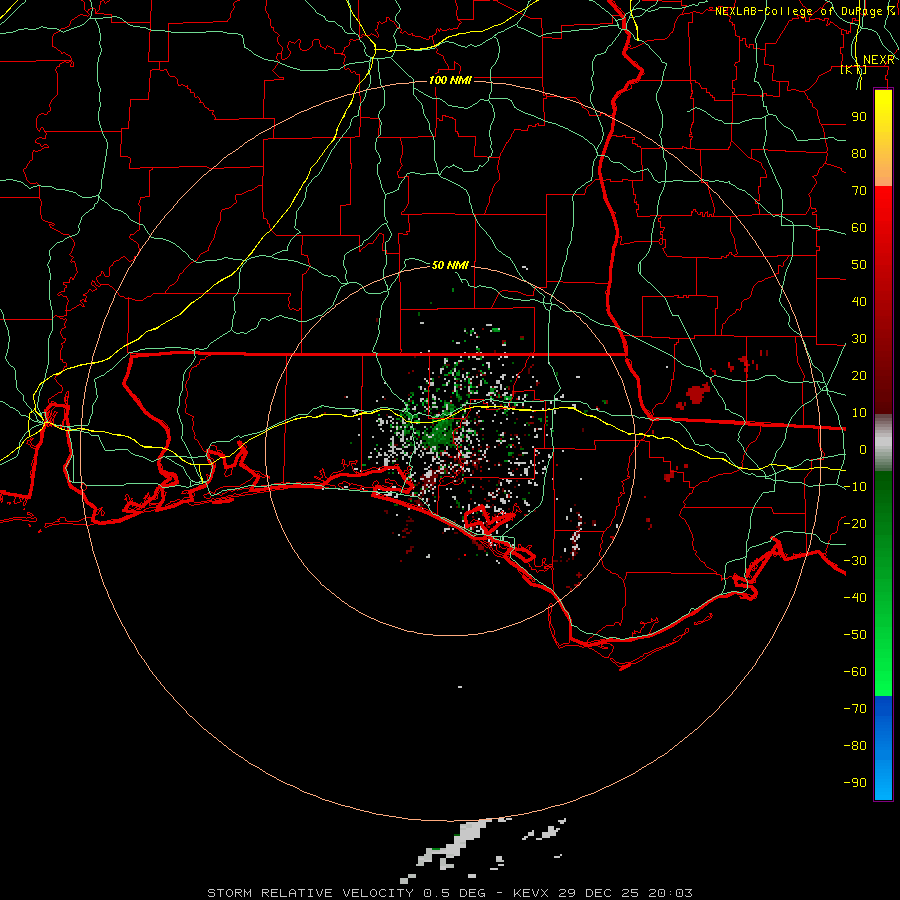The height and width of the screenshot is (900, 900).
Task: Pick the gray zero-velocity segment of color bar
Action: pos(883,443)
